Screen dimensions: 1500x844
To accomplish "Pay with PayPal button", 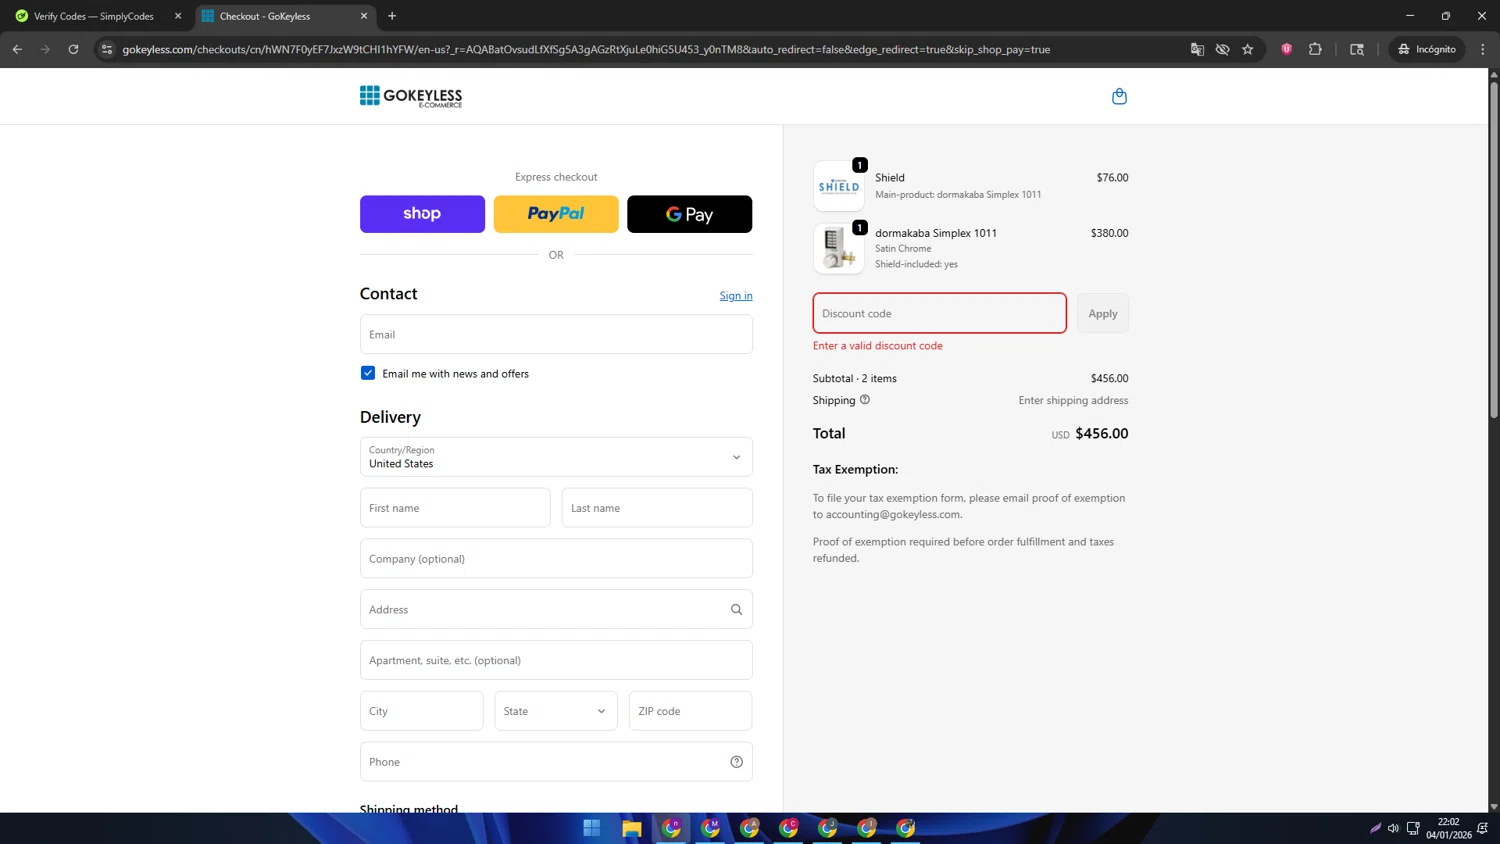I will point(556,214).
